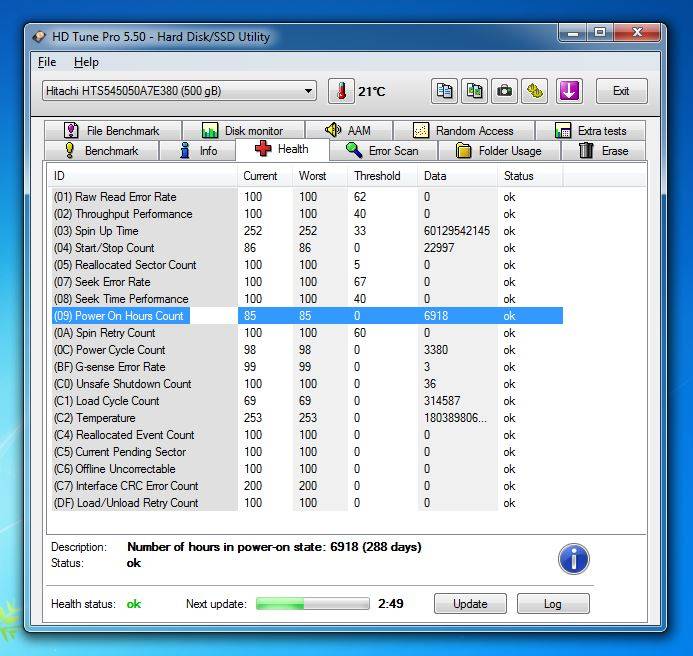Open the Info tab
This screenshot has width=693, height=656.
197,151
